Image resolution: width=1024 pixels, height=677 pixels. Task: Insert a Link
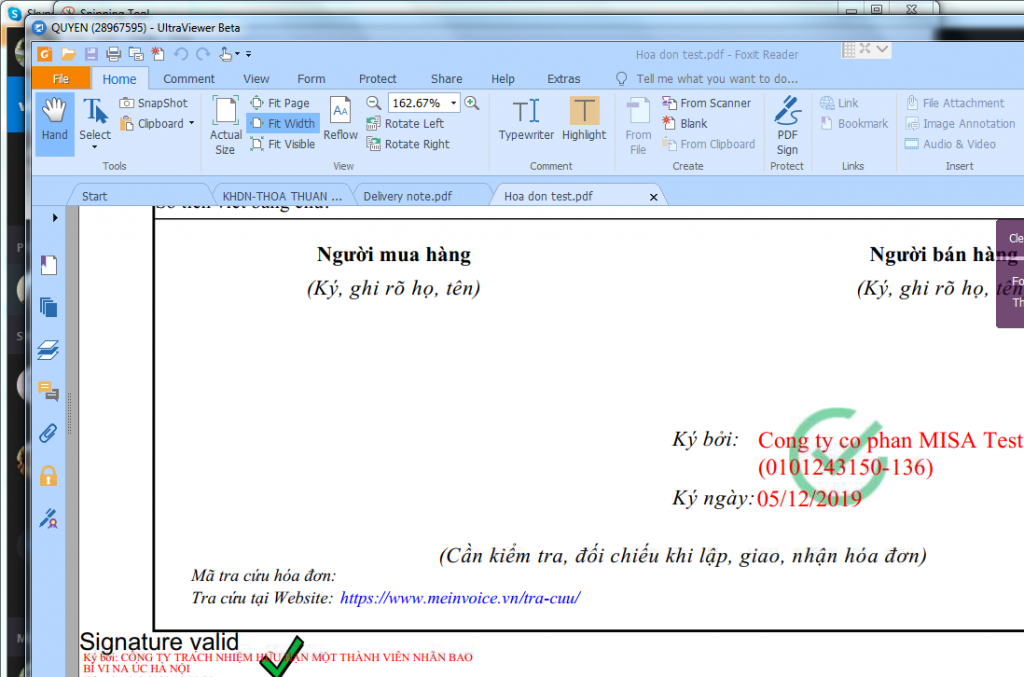(x=839, y=103)
